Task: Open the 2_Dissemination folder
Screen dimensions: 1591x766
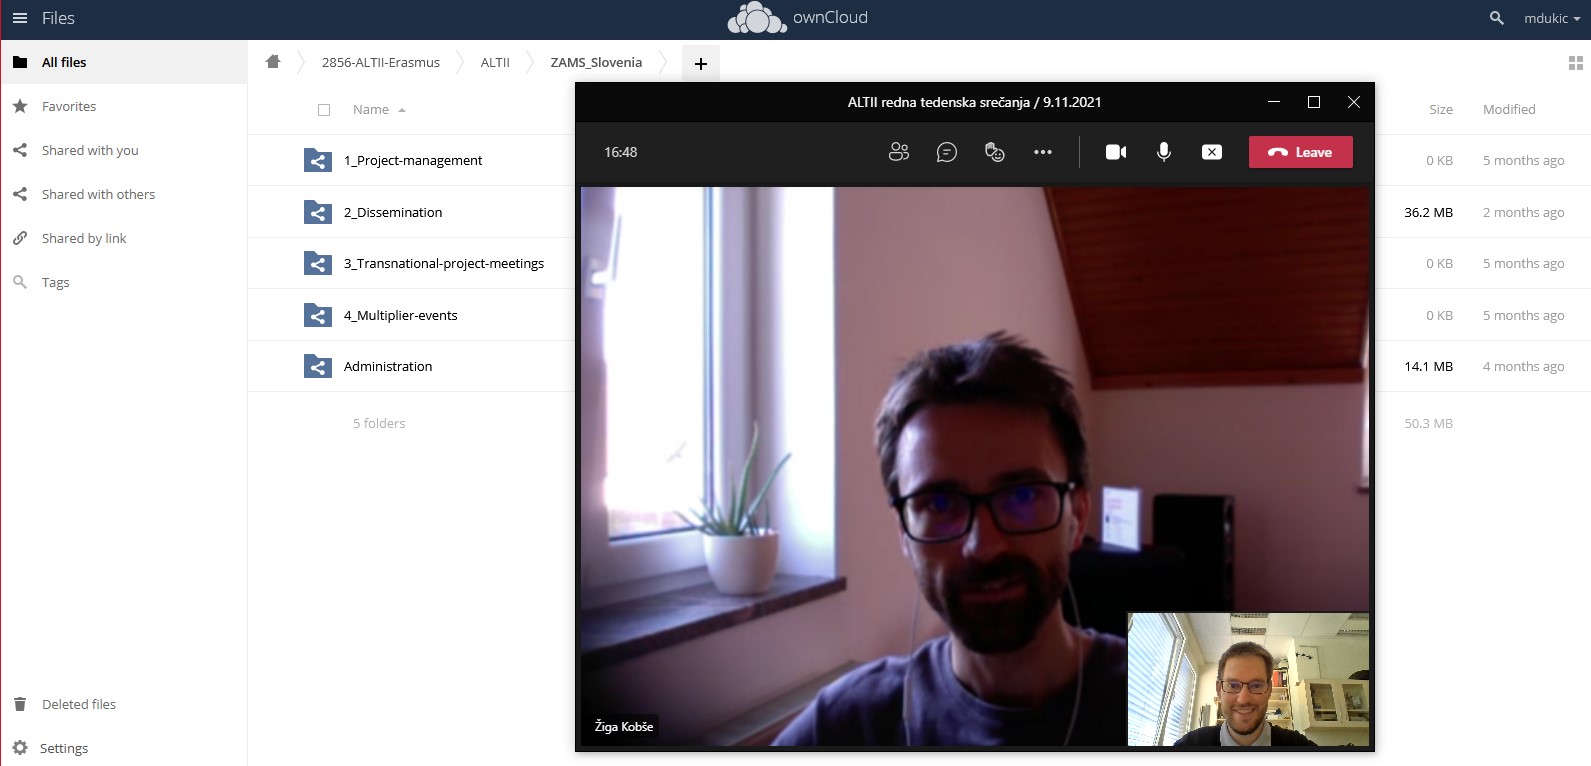Action: [393, 212]
